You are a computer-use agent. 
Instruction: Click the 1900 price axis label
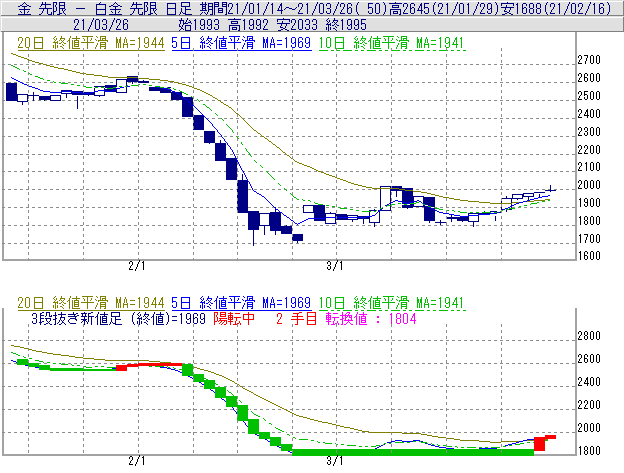pyautogui.click(x=589, y=203)
